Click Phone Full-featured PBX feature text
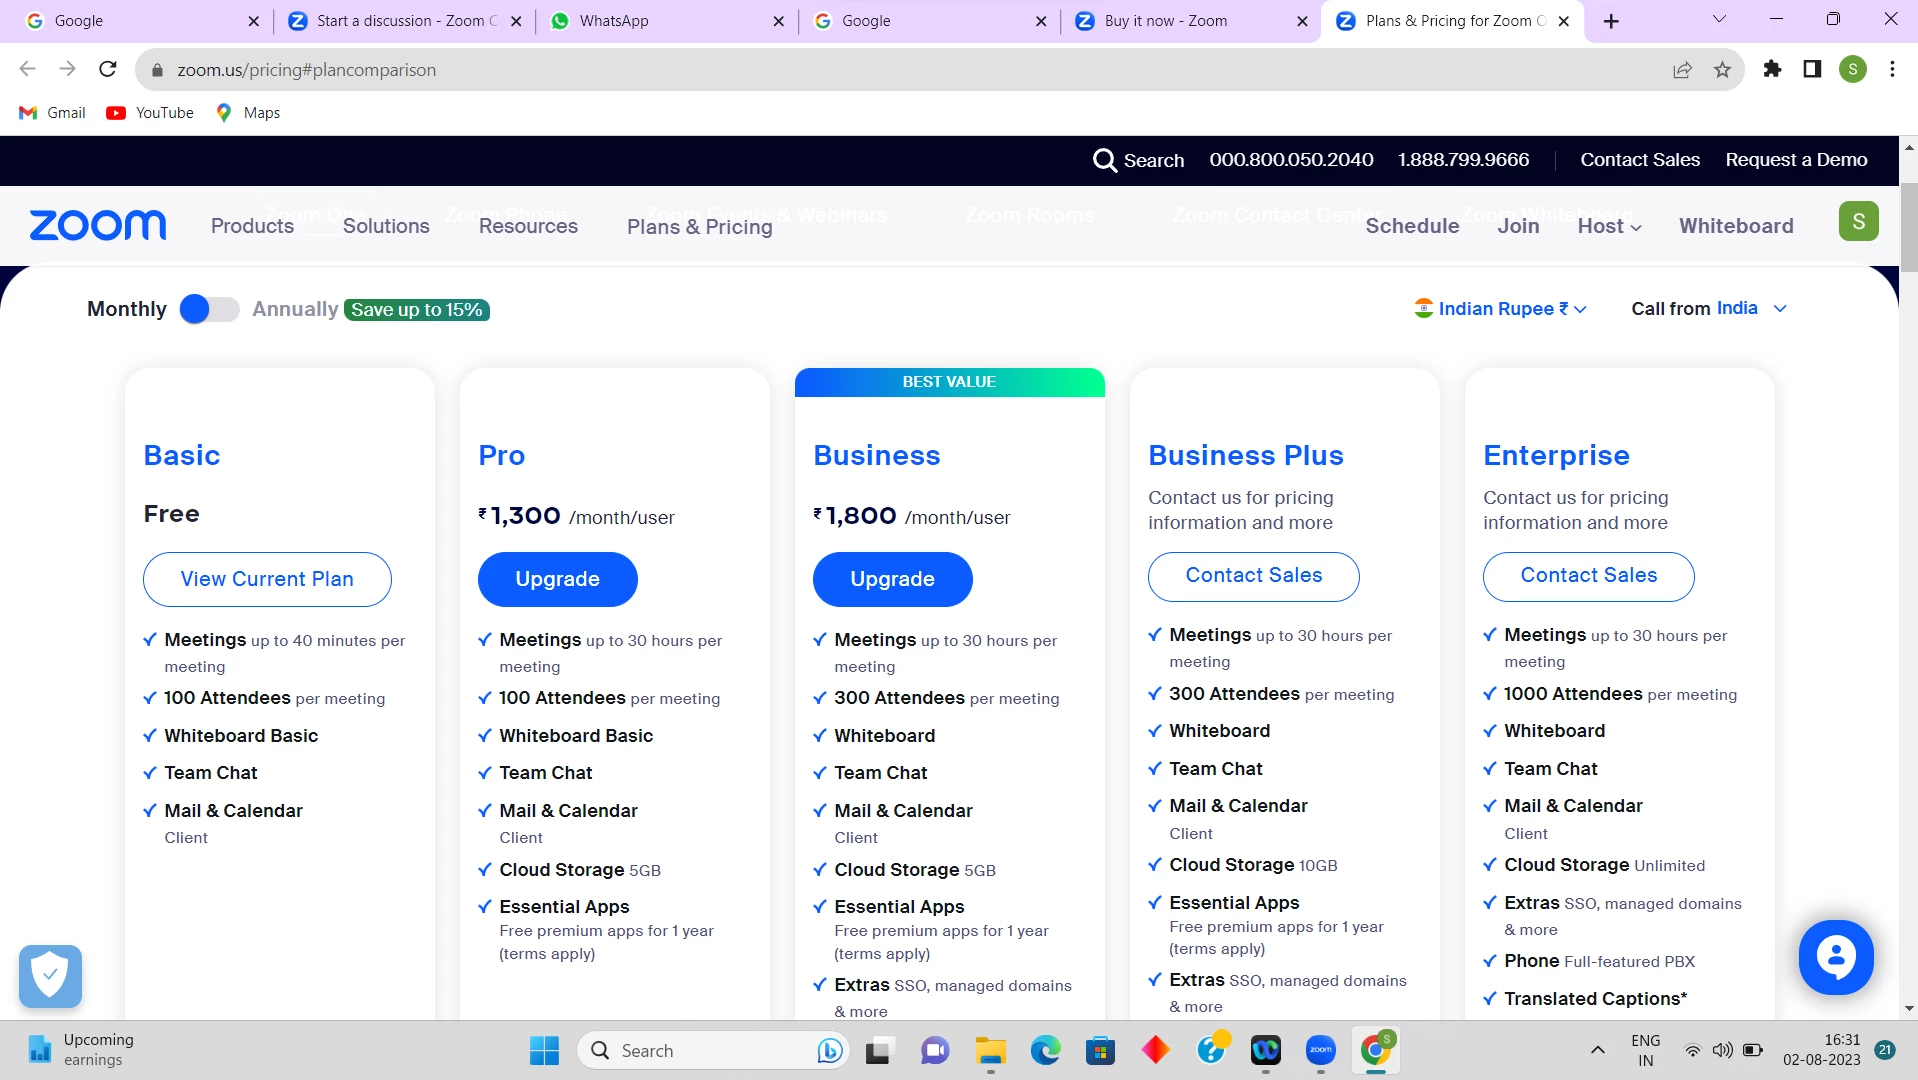Screen dimensions: 1918x1080 pos(1599,961)
